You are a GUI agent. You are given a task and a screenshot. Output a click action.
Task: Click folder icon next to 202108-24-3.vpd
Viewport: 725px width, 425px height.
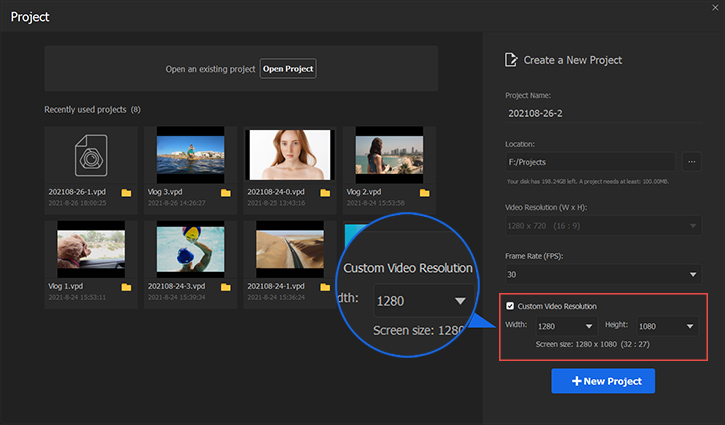(226, 287)
